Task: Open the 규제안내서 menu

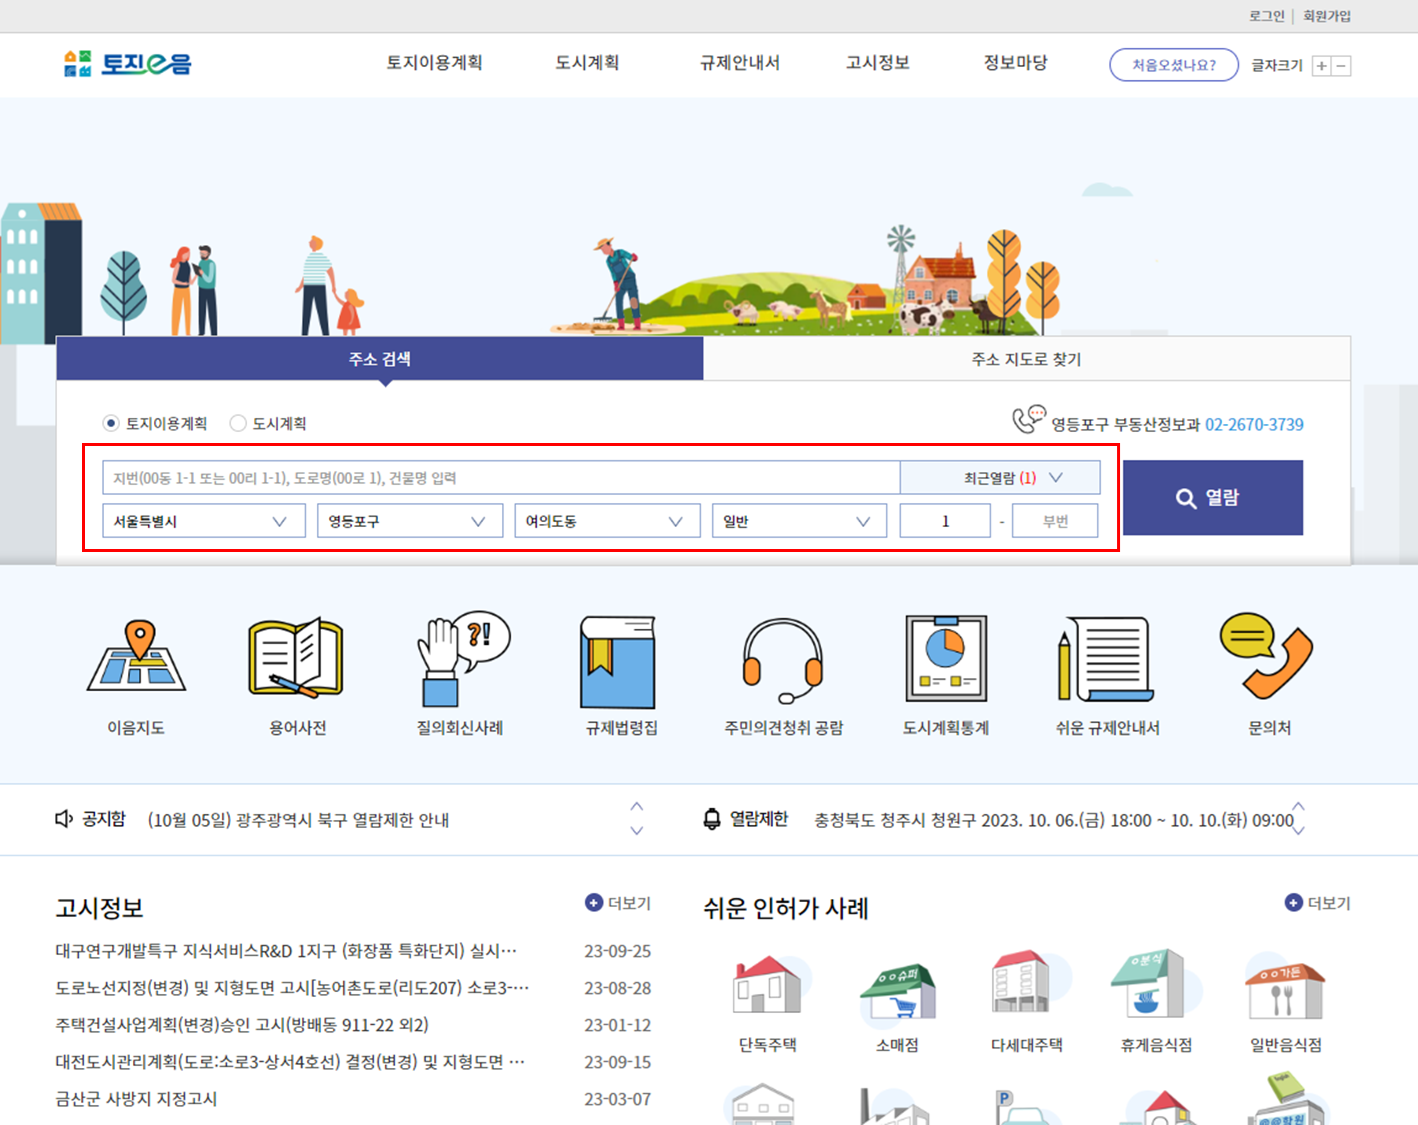Action: click(x=739, y=63)
